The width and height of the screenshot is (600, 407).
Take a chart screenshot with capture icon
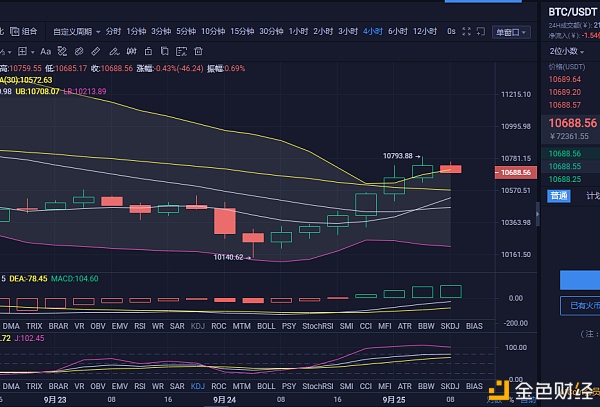coord(181,51)
